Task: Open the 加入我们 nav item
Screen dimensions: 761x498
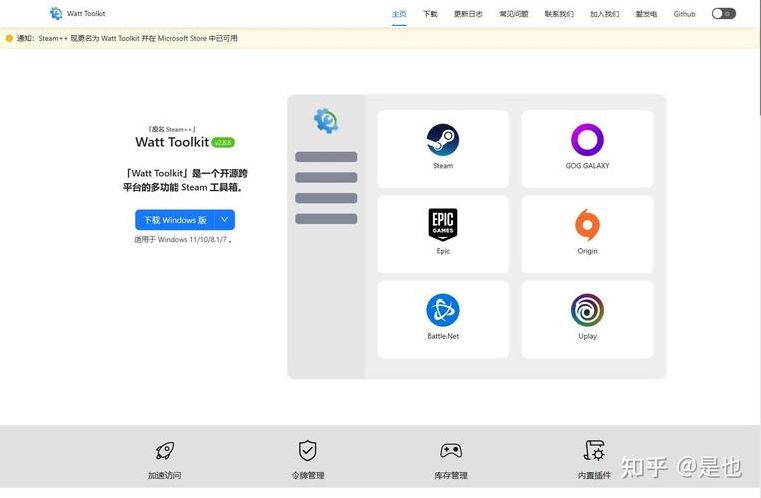Action: click(x=604, y=14)
